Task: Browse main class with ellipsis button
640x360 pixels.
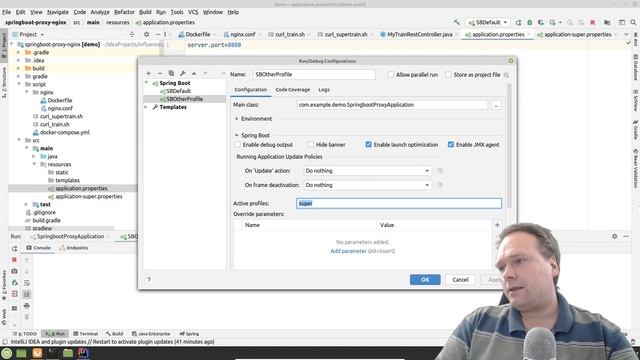Action: coord(496,105)
